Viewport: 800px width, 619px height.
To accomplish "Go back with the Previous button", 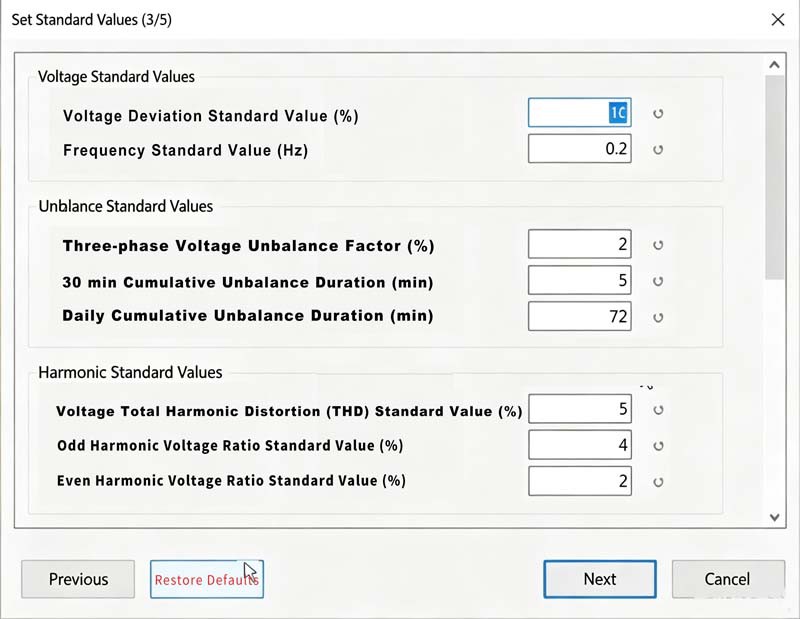I will (78, 579).
